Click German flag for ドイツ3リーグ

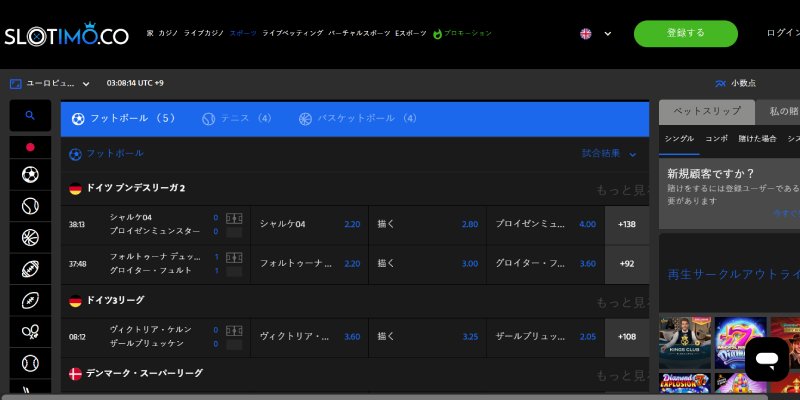tap(76, 301)
